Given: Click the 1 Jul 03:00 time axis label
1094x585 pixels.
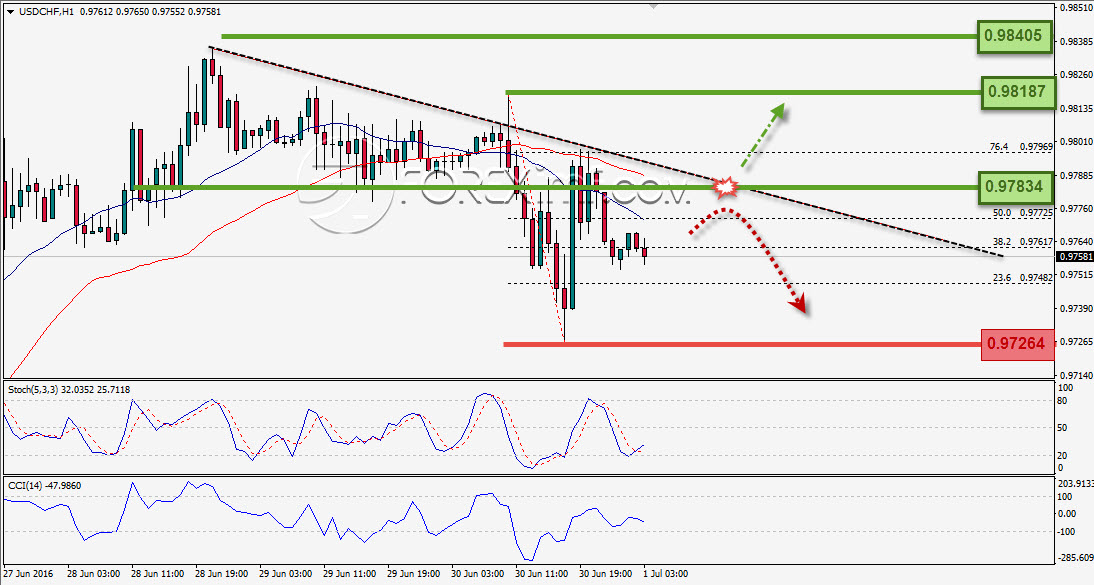Looking at the screenshot, I should coord(666,574).
